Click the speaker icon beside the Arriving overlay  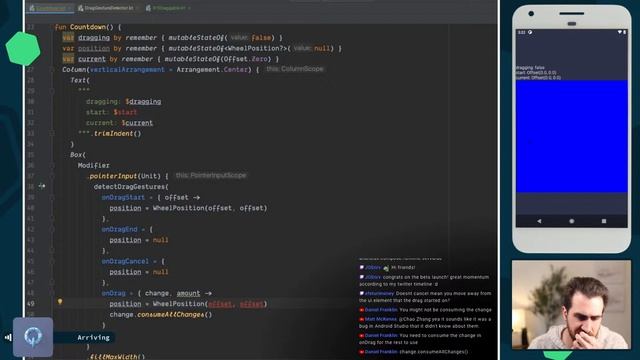pos(8,338)
